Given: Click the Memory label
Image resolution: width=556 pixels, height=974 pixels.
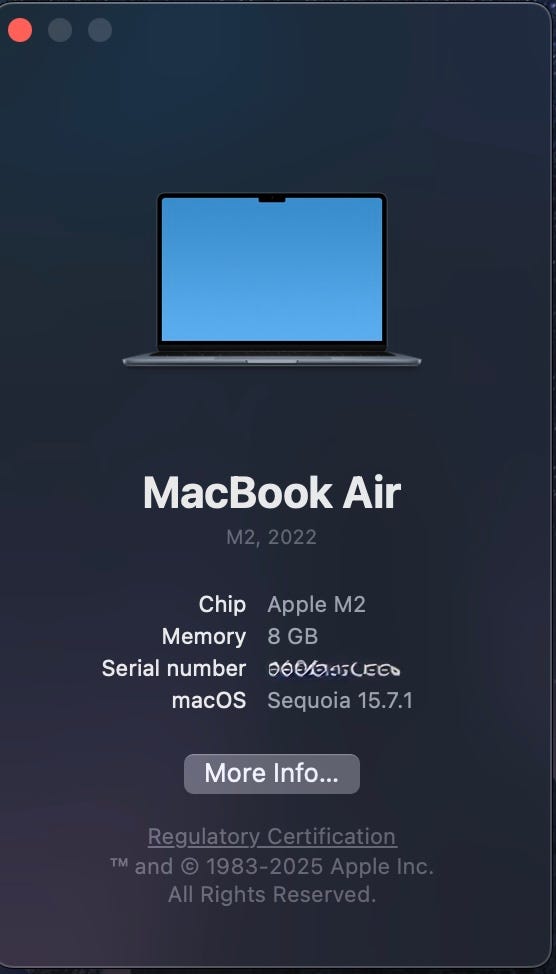Looking at the screenshot, I should 204,637.
